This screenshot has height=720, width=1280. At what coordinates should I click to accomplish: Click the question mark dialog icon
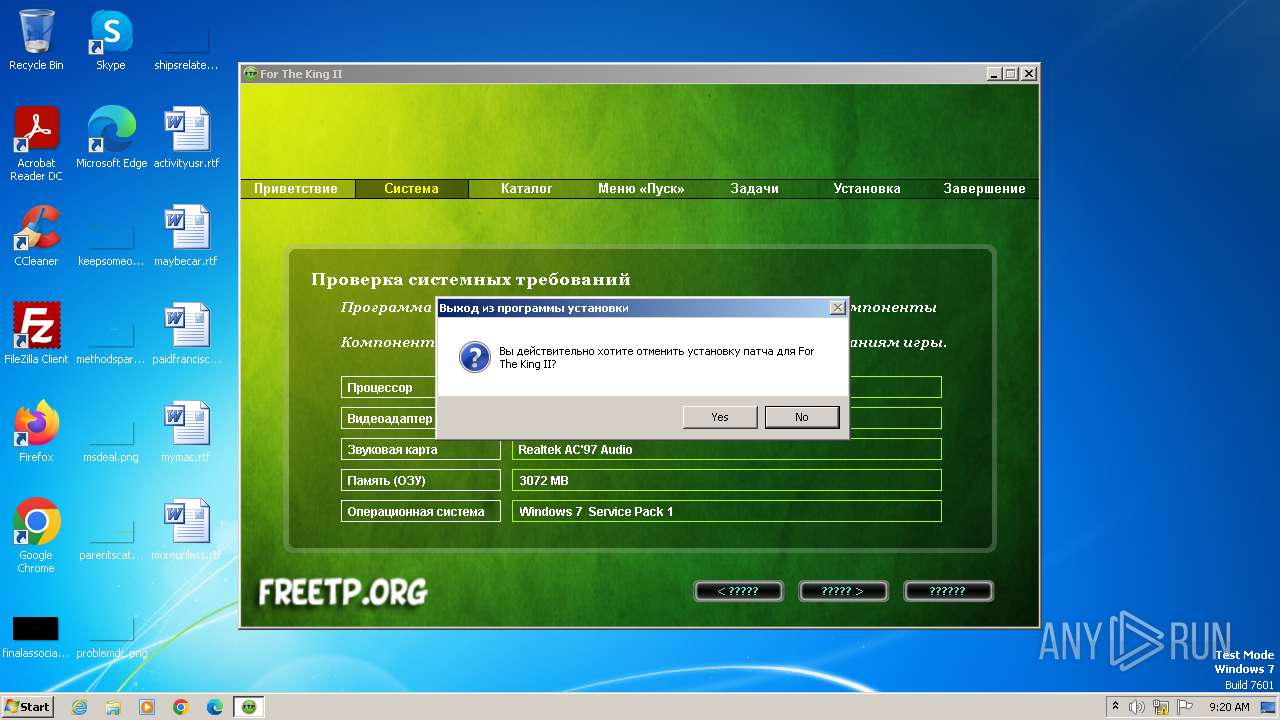point(474,357)
